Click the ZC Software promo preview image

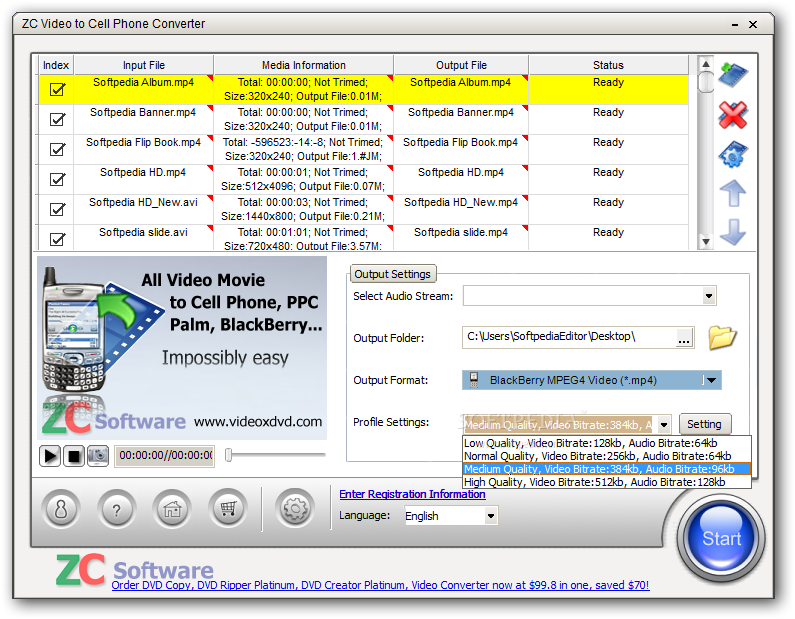pos(182,348)
